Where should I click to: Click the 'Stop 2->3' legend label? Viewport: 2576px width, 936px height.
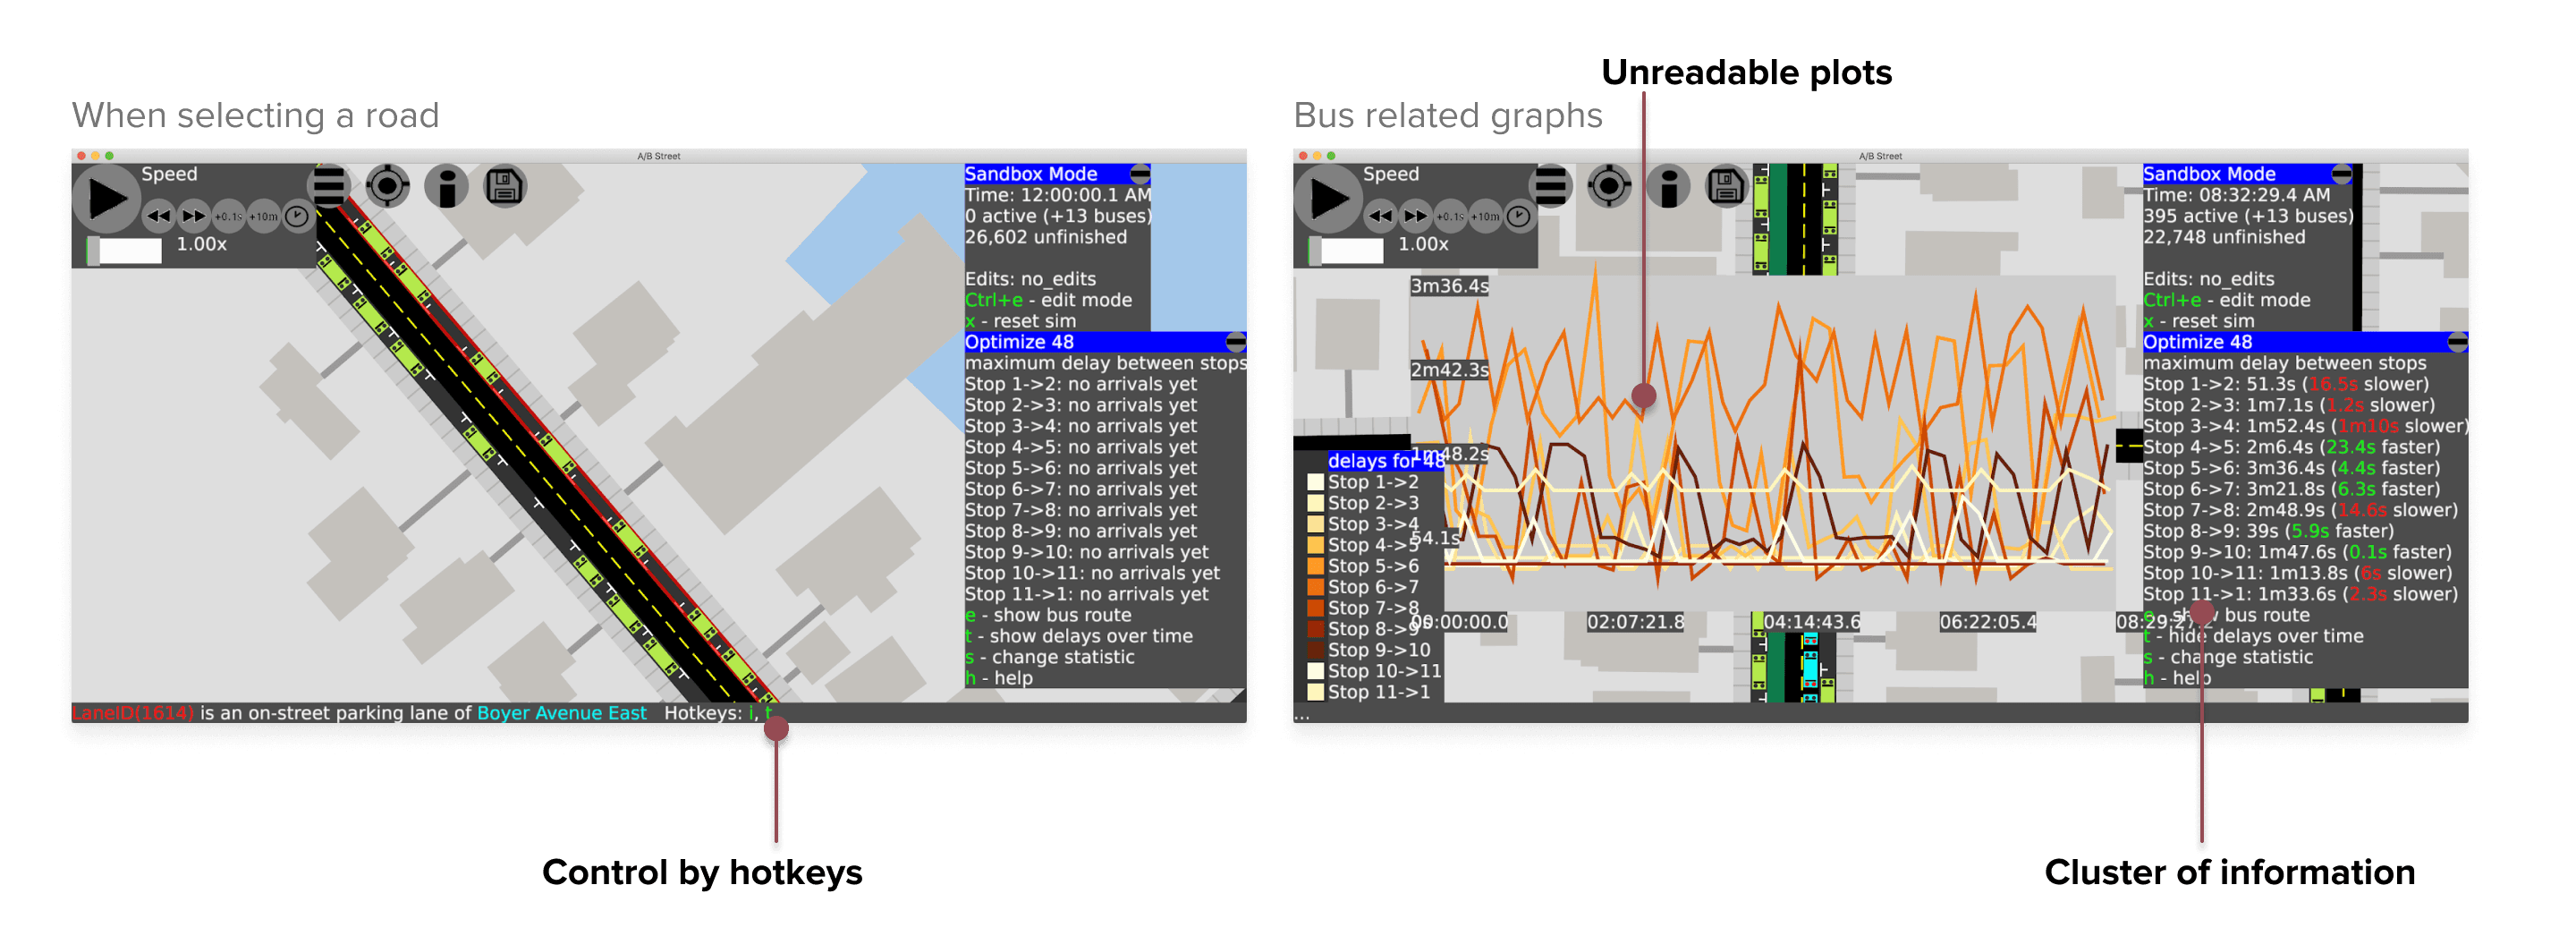1373,503
